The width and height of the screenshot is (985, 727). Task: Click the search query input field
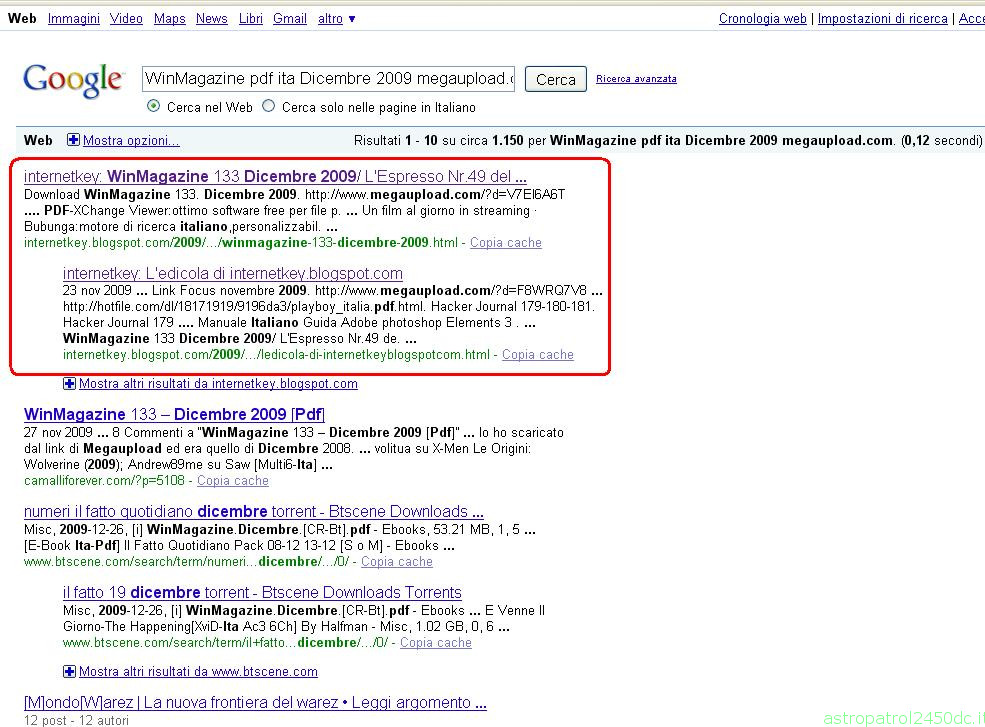pyautogui.click(x=329, y=79)
